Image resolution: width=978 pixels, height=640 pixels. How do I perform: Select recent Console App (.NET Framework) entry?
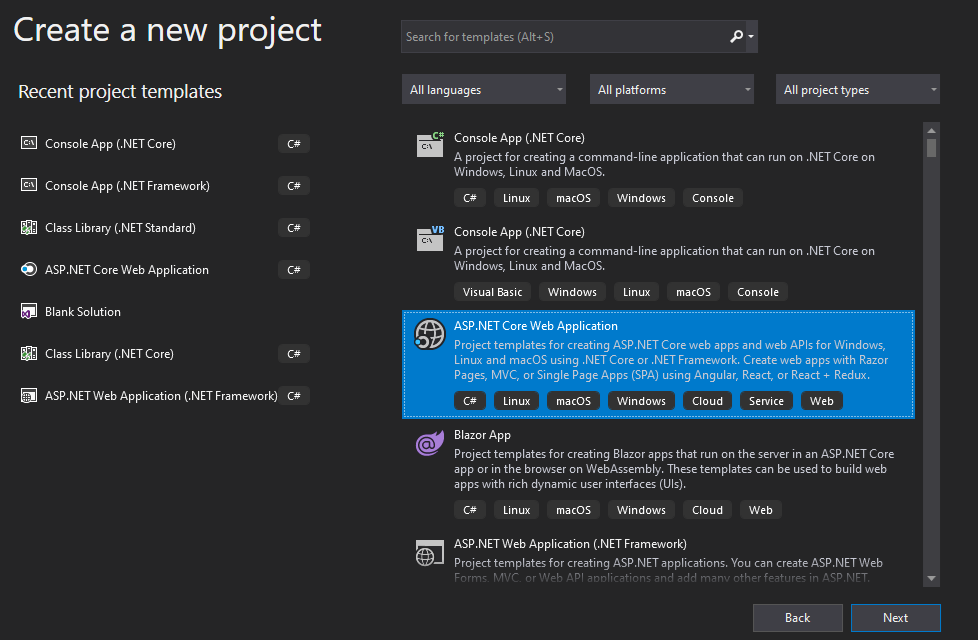(x=165, y=185)
